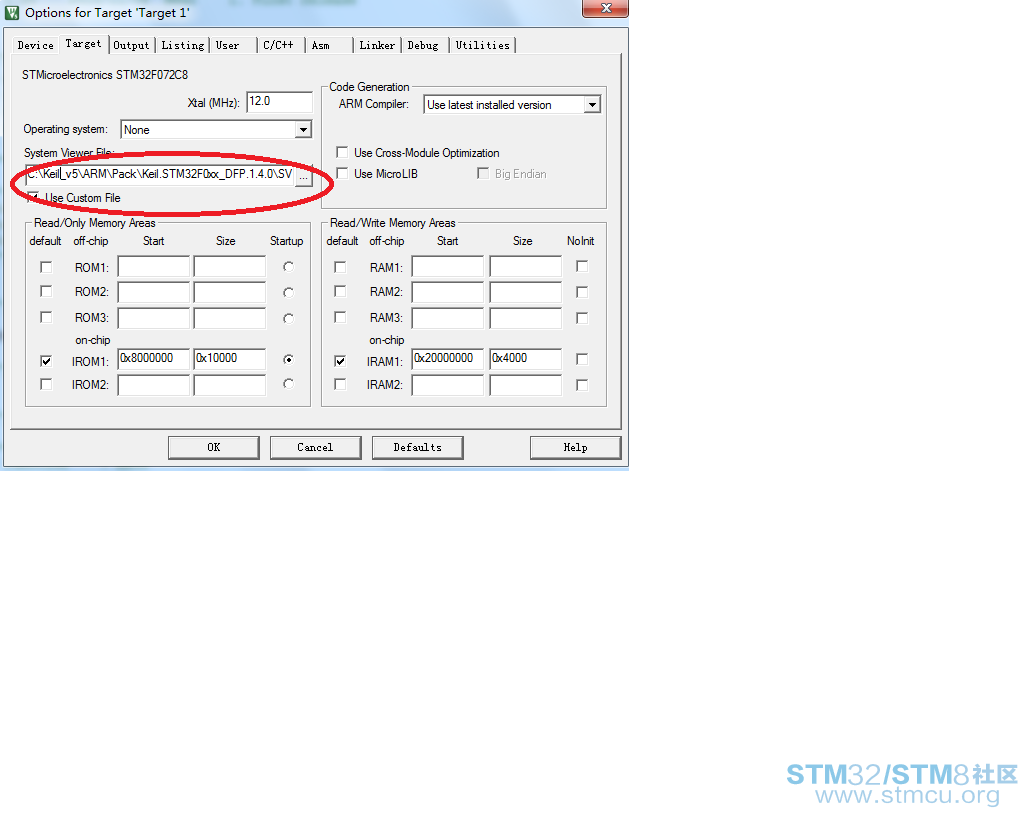This screenshot has width=1024, height=820.
Task: Click the RAM3 Start address field
Action: point(447,318)
